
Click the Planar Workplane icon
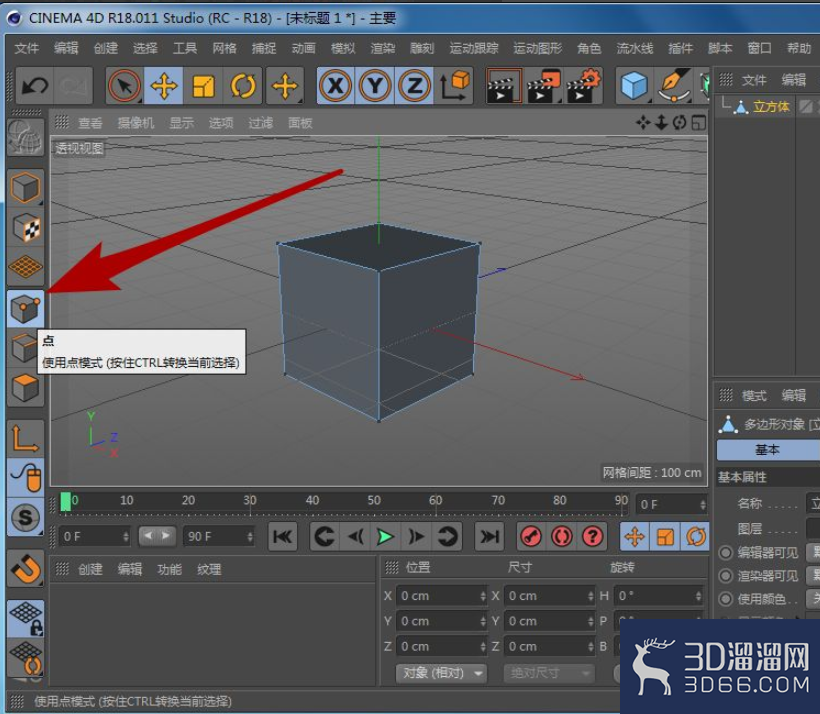(x=25, y=659)
